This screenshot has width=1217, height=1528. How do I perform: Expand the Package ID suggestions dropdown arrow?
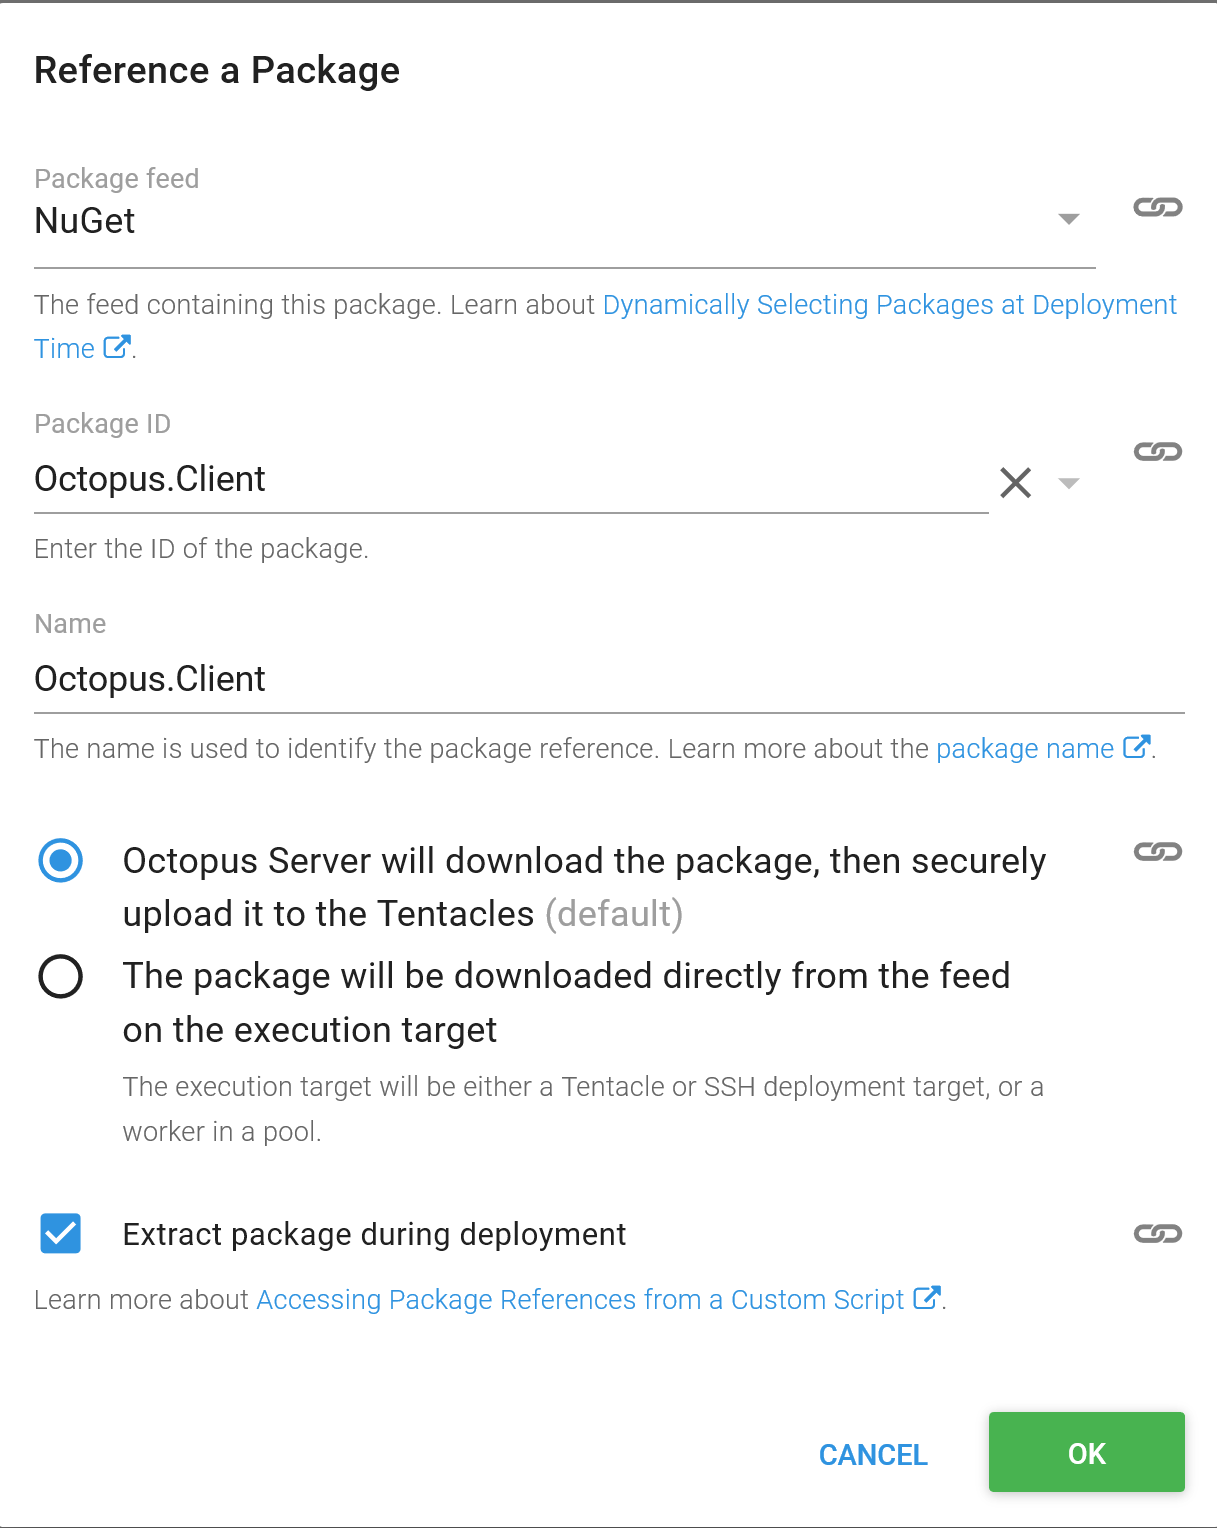click(1067, 483)
